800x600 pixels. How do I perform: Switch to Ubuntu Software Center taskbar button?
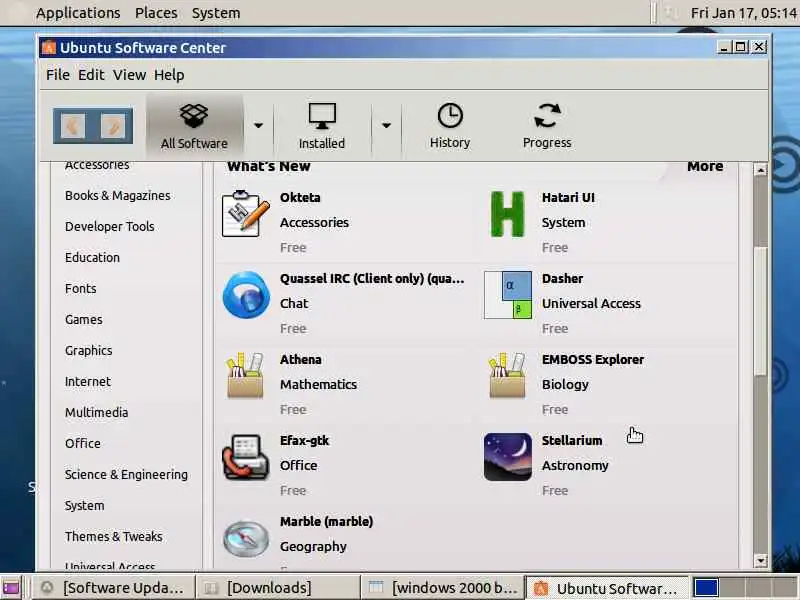pyautogui.click(x=607, y=588)
